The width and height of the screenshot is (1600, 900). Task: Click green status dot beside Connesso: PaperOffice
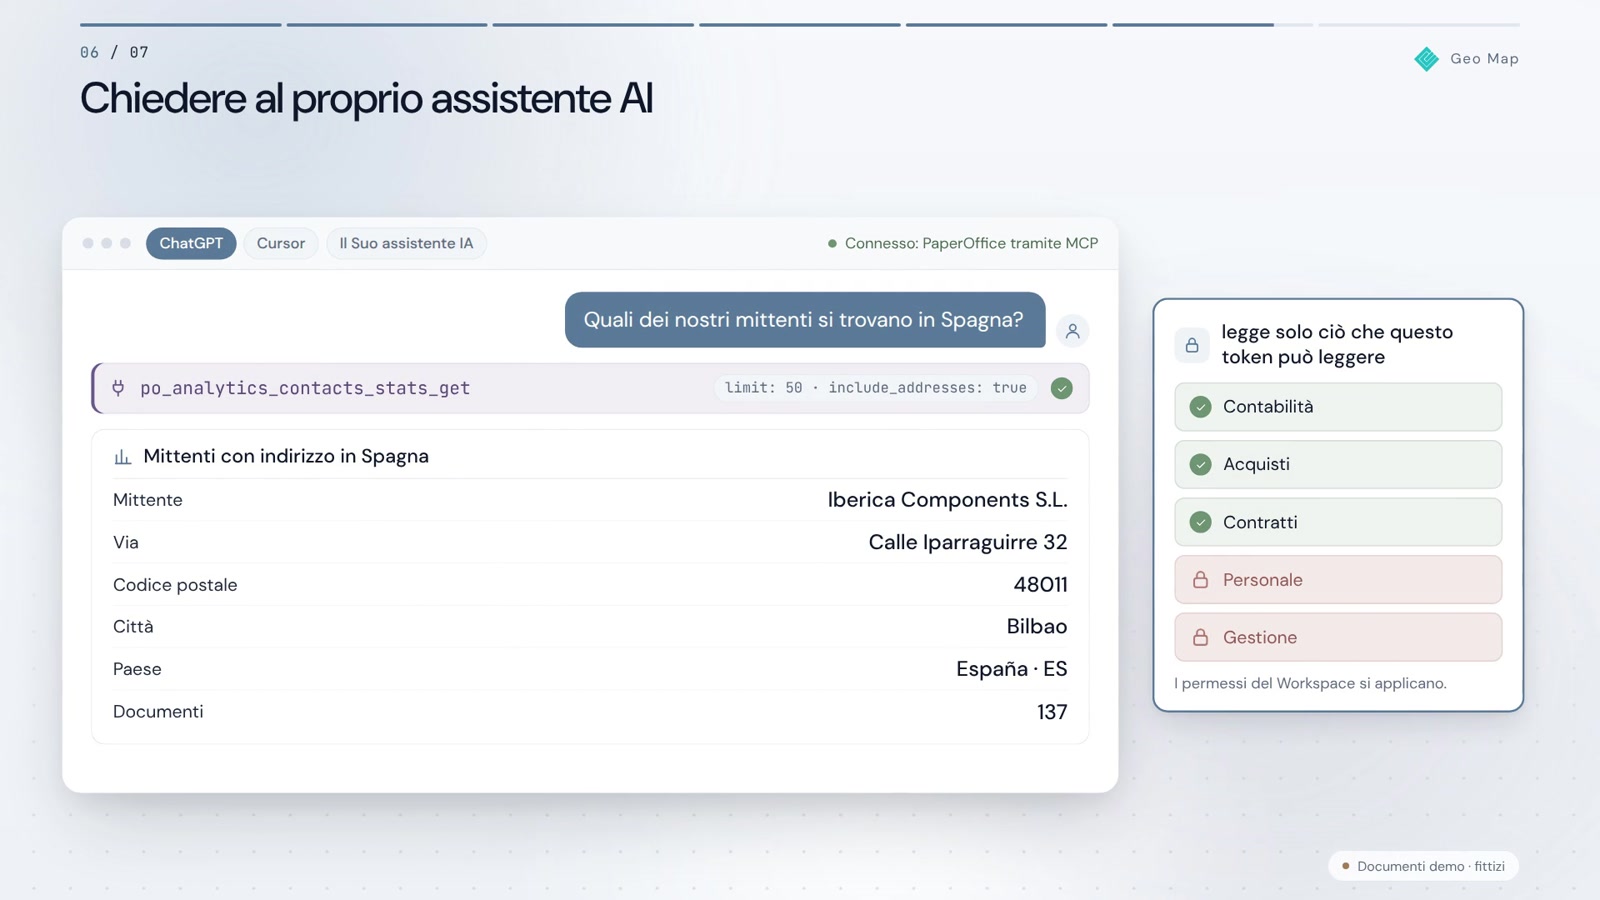pos(832,244)
